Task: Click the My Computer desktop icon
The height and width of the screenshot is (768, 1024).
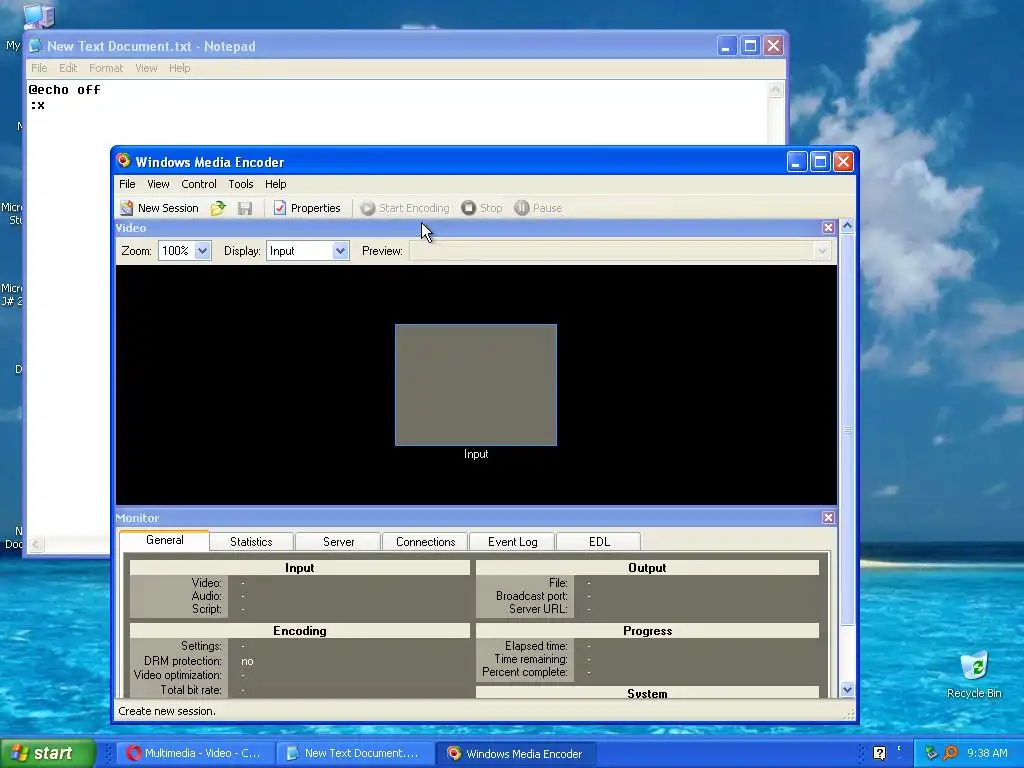Action: coord(38,16)
